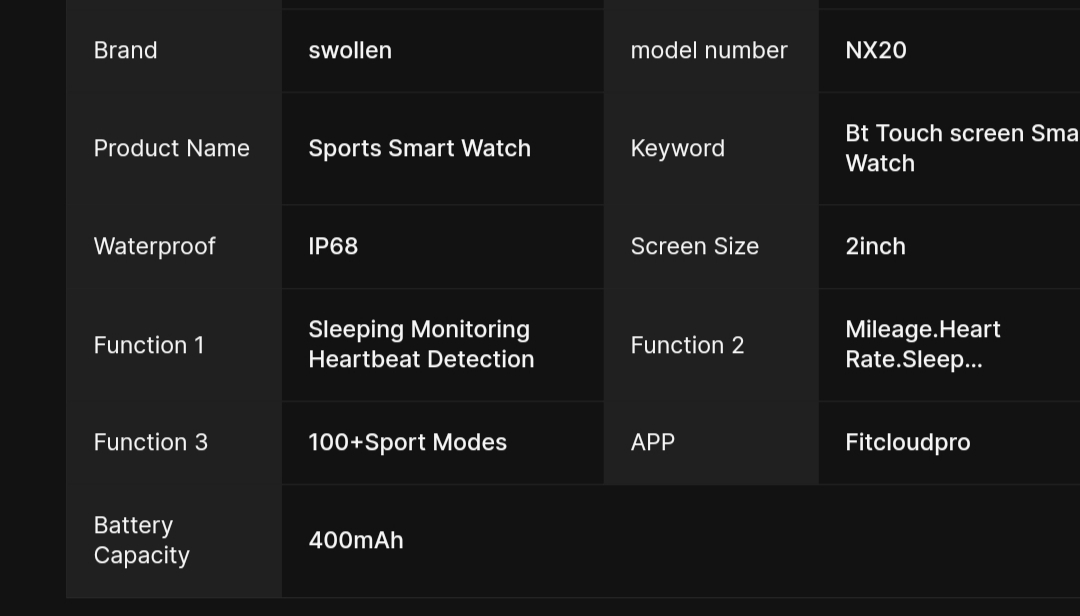Image resolution: width=1080 pixels, height=616 pixels.
Task: Click the Keyword label cell
Action: coord(677,148)
